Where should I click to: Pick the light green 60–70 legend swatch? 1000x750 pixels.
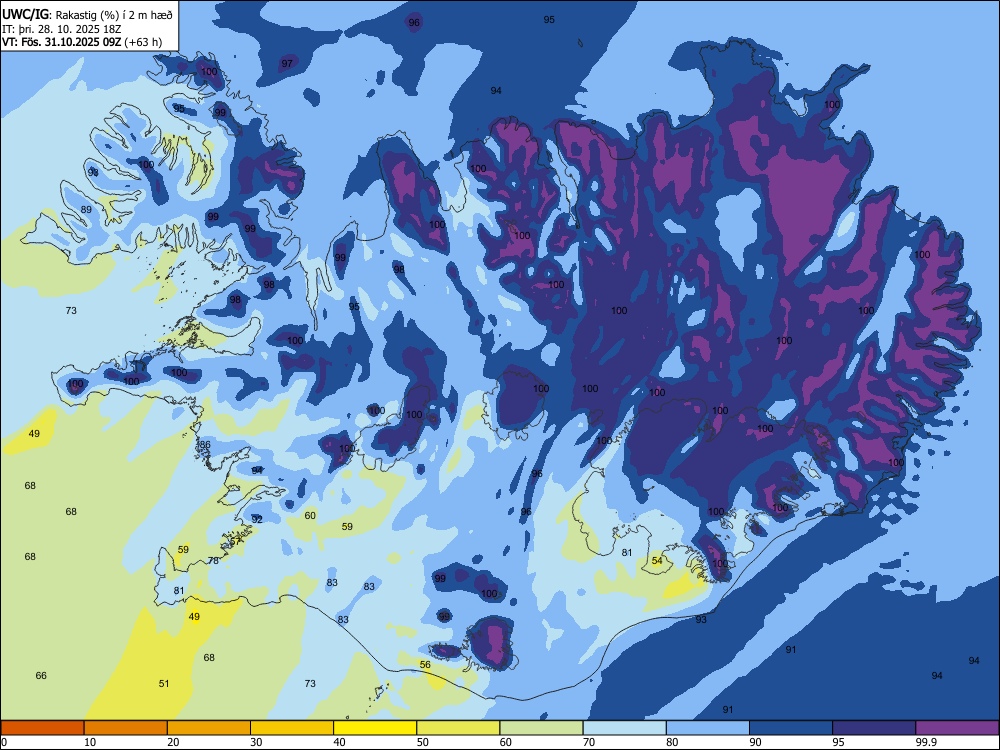point(541,728)
